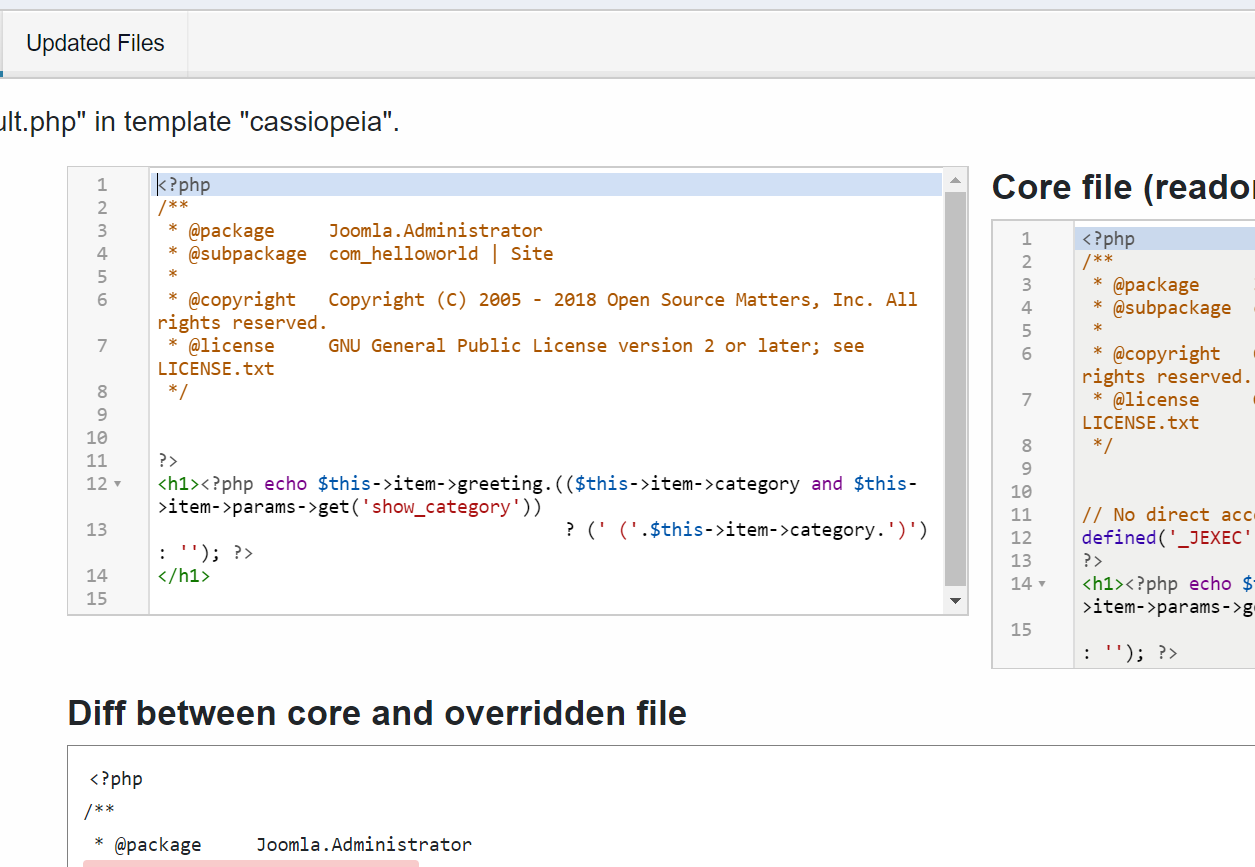Click "@package Joomla.Administrator" line in override editor
Screen dimensions: 1255x867
[x=355, y=231]
